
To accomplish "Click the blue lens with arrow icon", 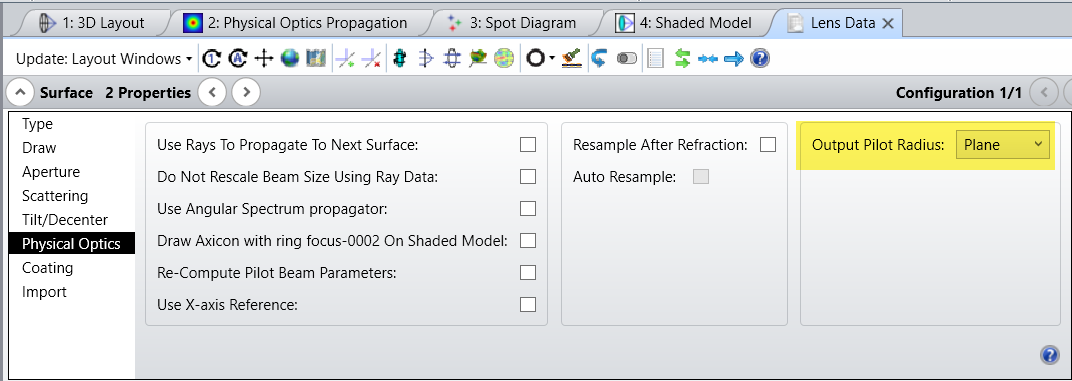I will click(x=426, y=59).
